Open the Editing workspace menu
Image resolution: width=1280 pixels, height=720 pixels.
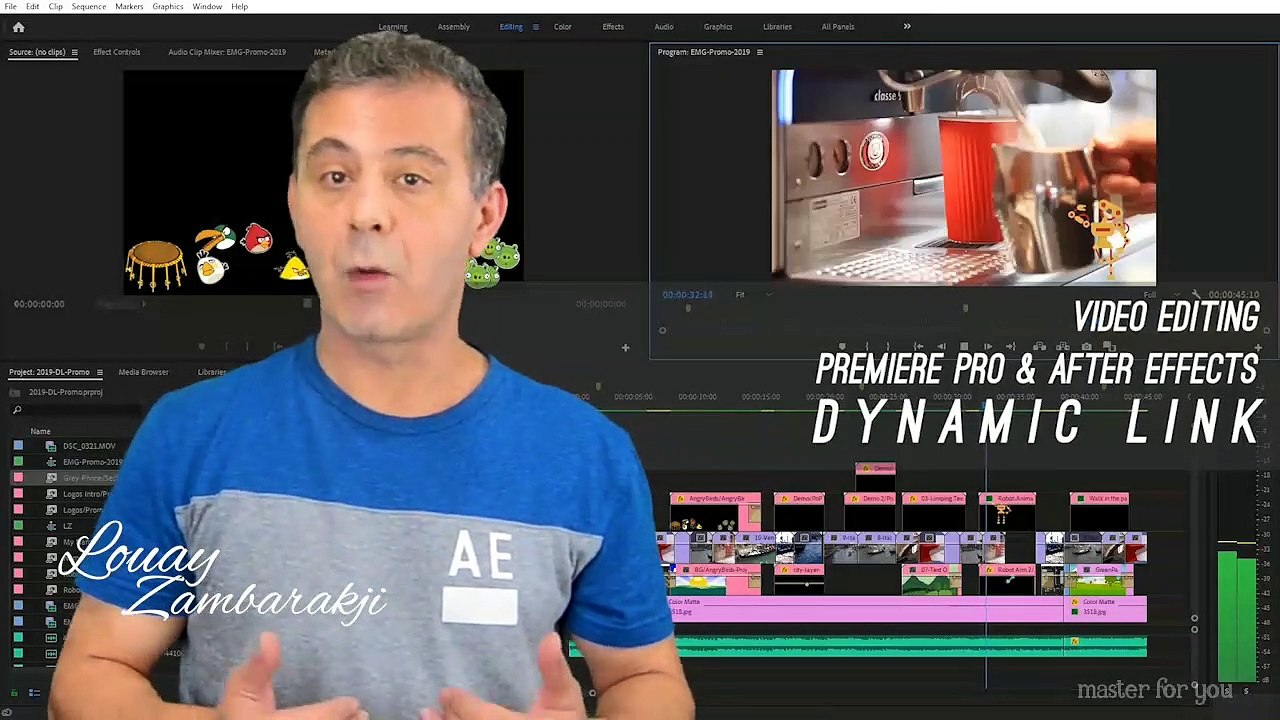point(535,27)
